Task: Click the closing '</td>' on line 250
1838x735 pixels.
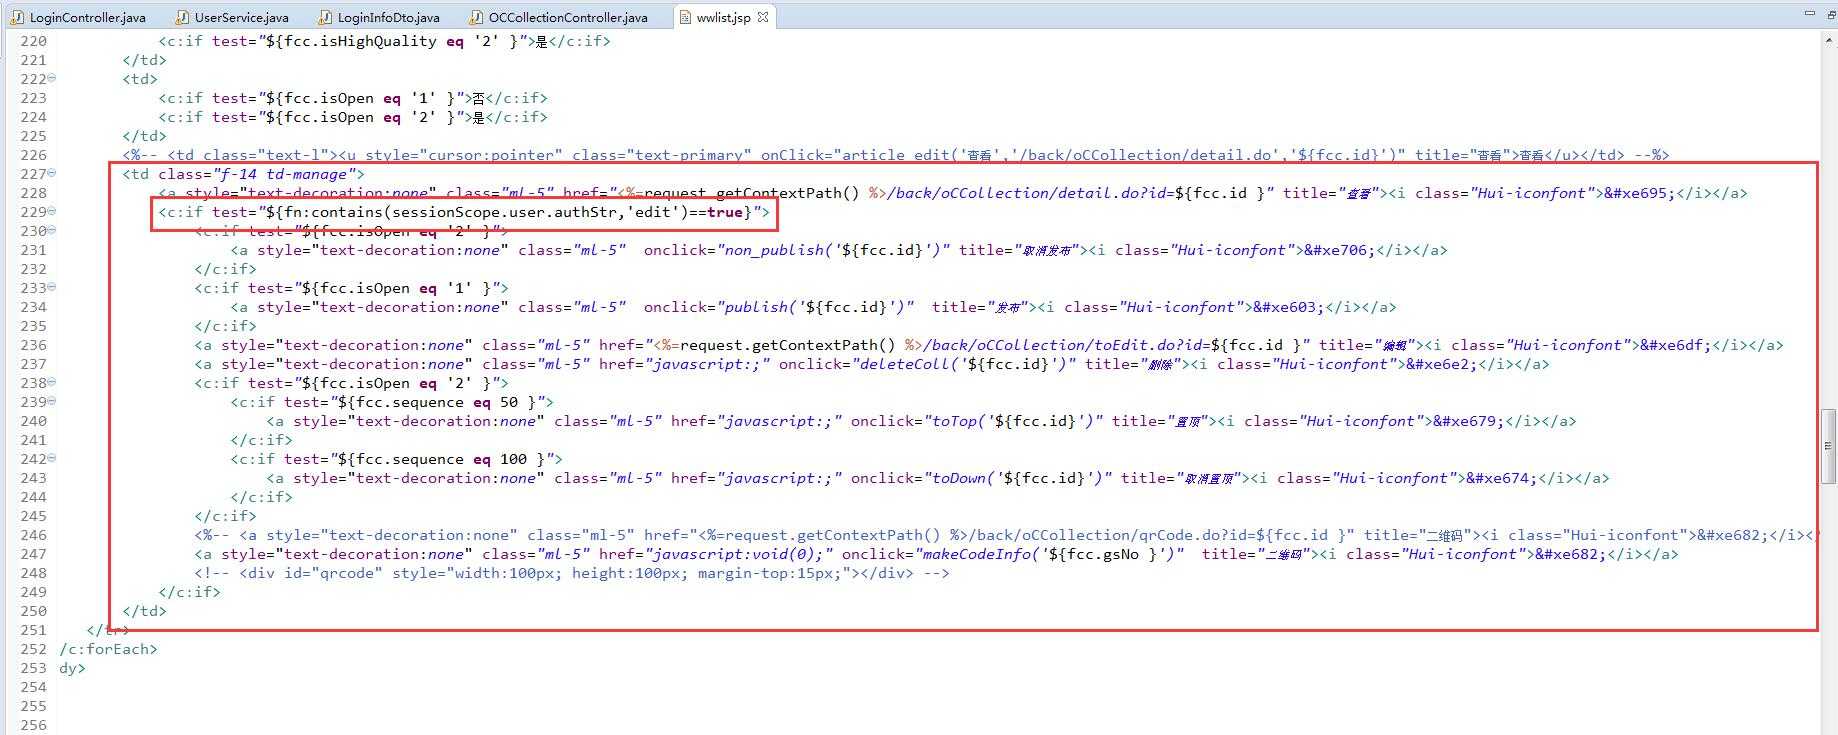Action: tap(144, 611)
